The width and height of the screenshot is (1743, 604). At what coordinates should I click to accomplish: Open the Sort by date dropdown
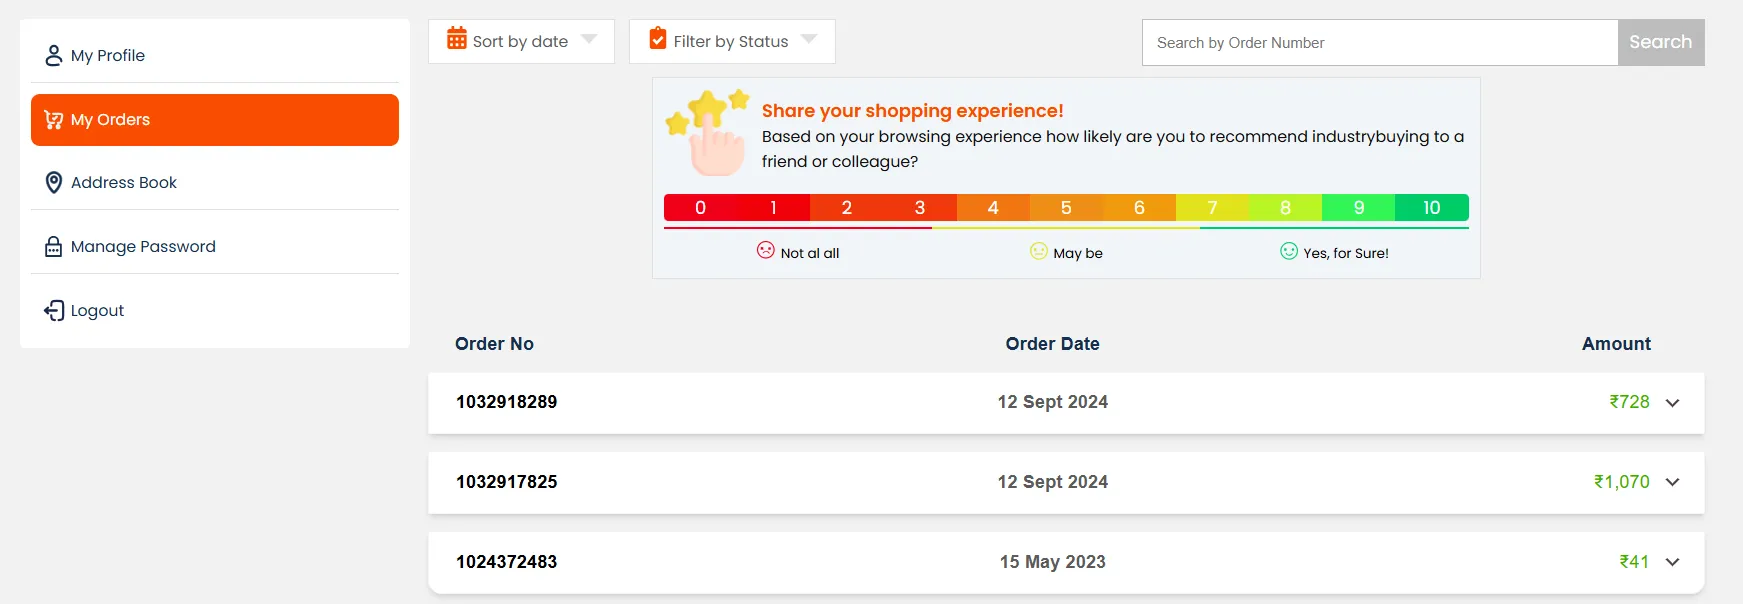(x=521, y=41)
